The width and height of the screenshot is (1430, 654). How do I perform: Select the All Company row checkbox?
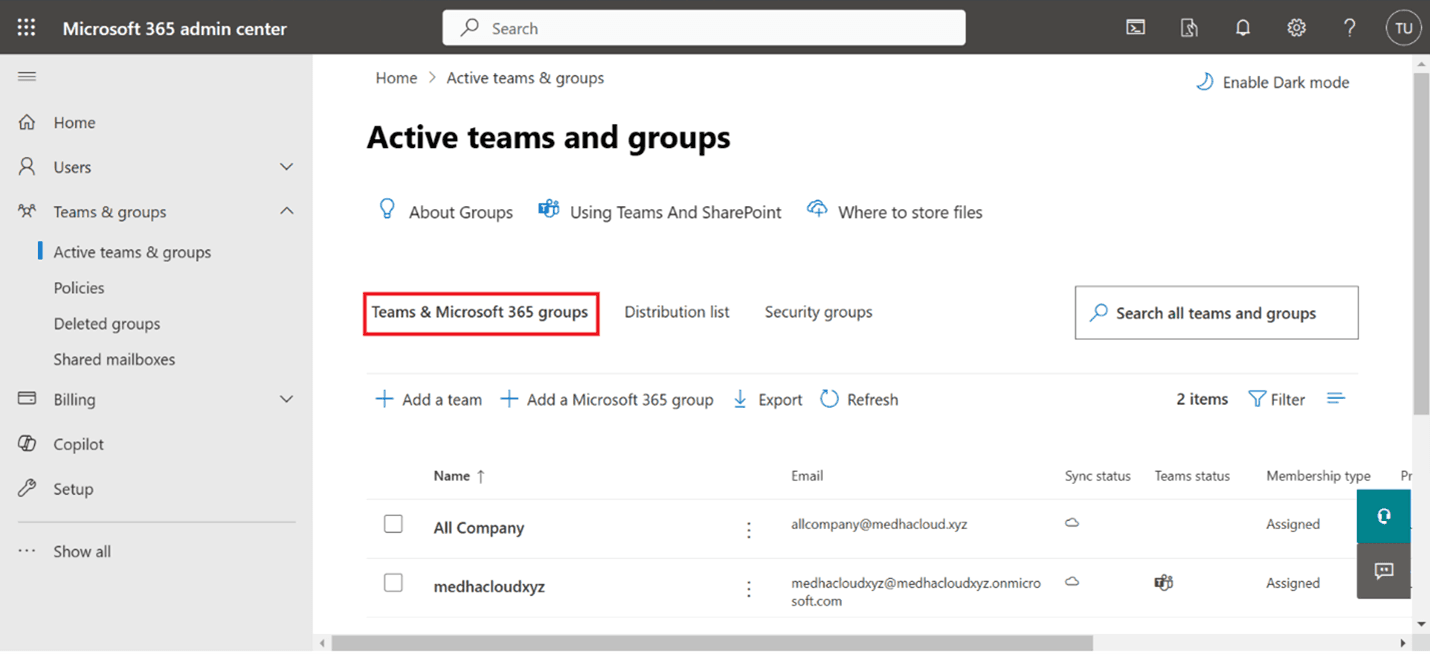pos(393,523)
